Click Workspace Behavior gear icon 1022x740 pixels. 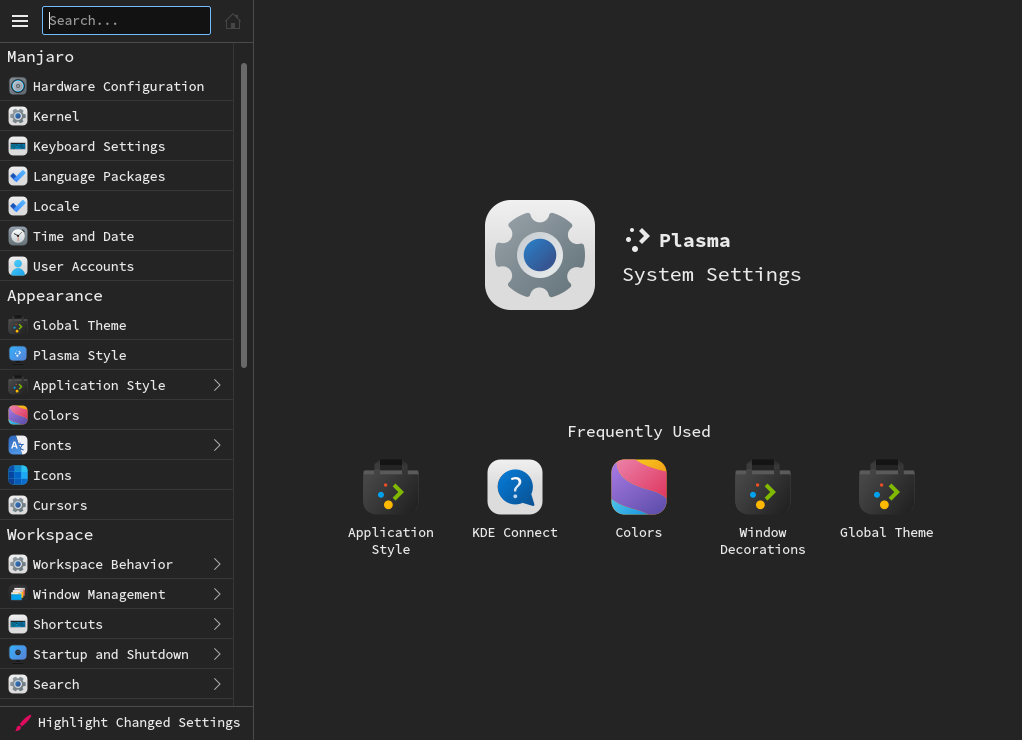pos(18,564)
